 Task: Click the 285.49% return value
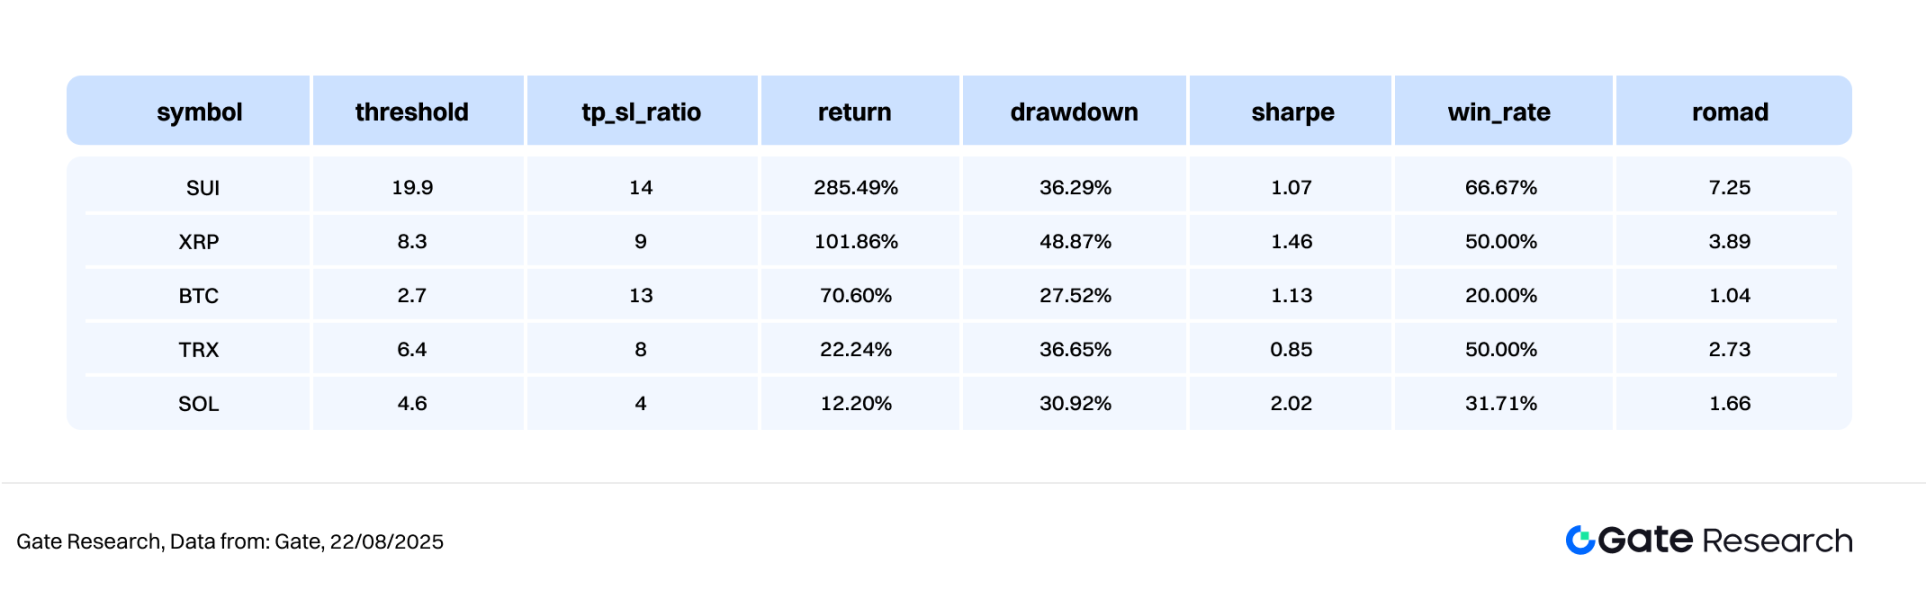coord(855,188)
